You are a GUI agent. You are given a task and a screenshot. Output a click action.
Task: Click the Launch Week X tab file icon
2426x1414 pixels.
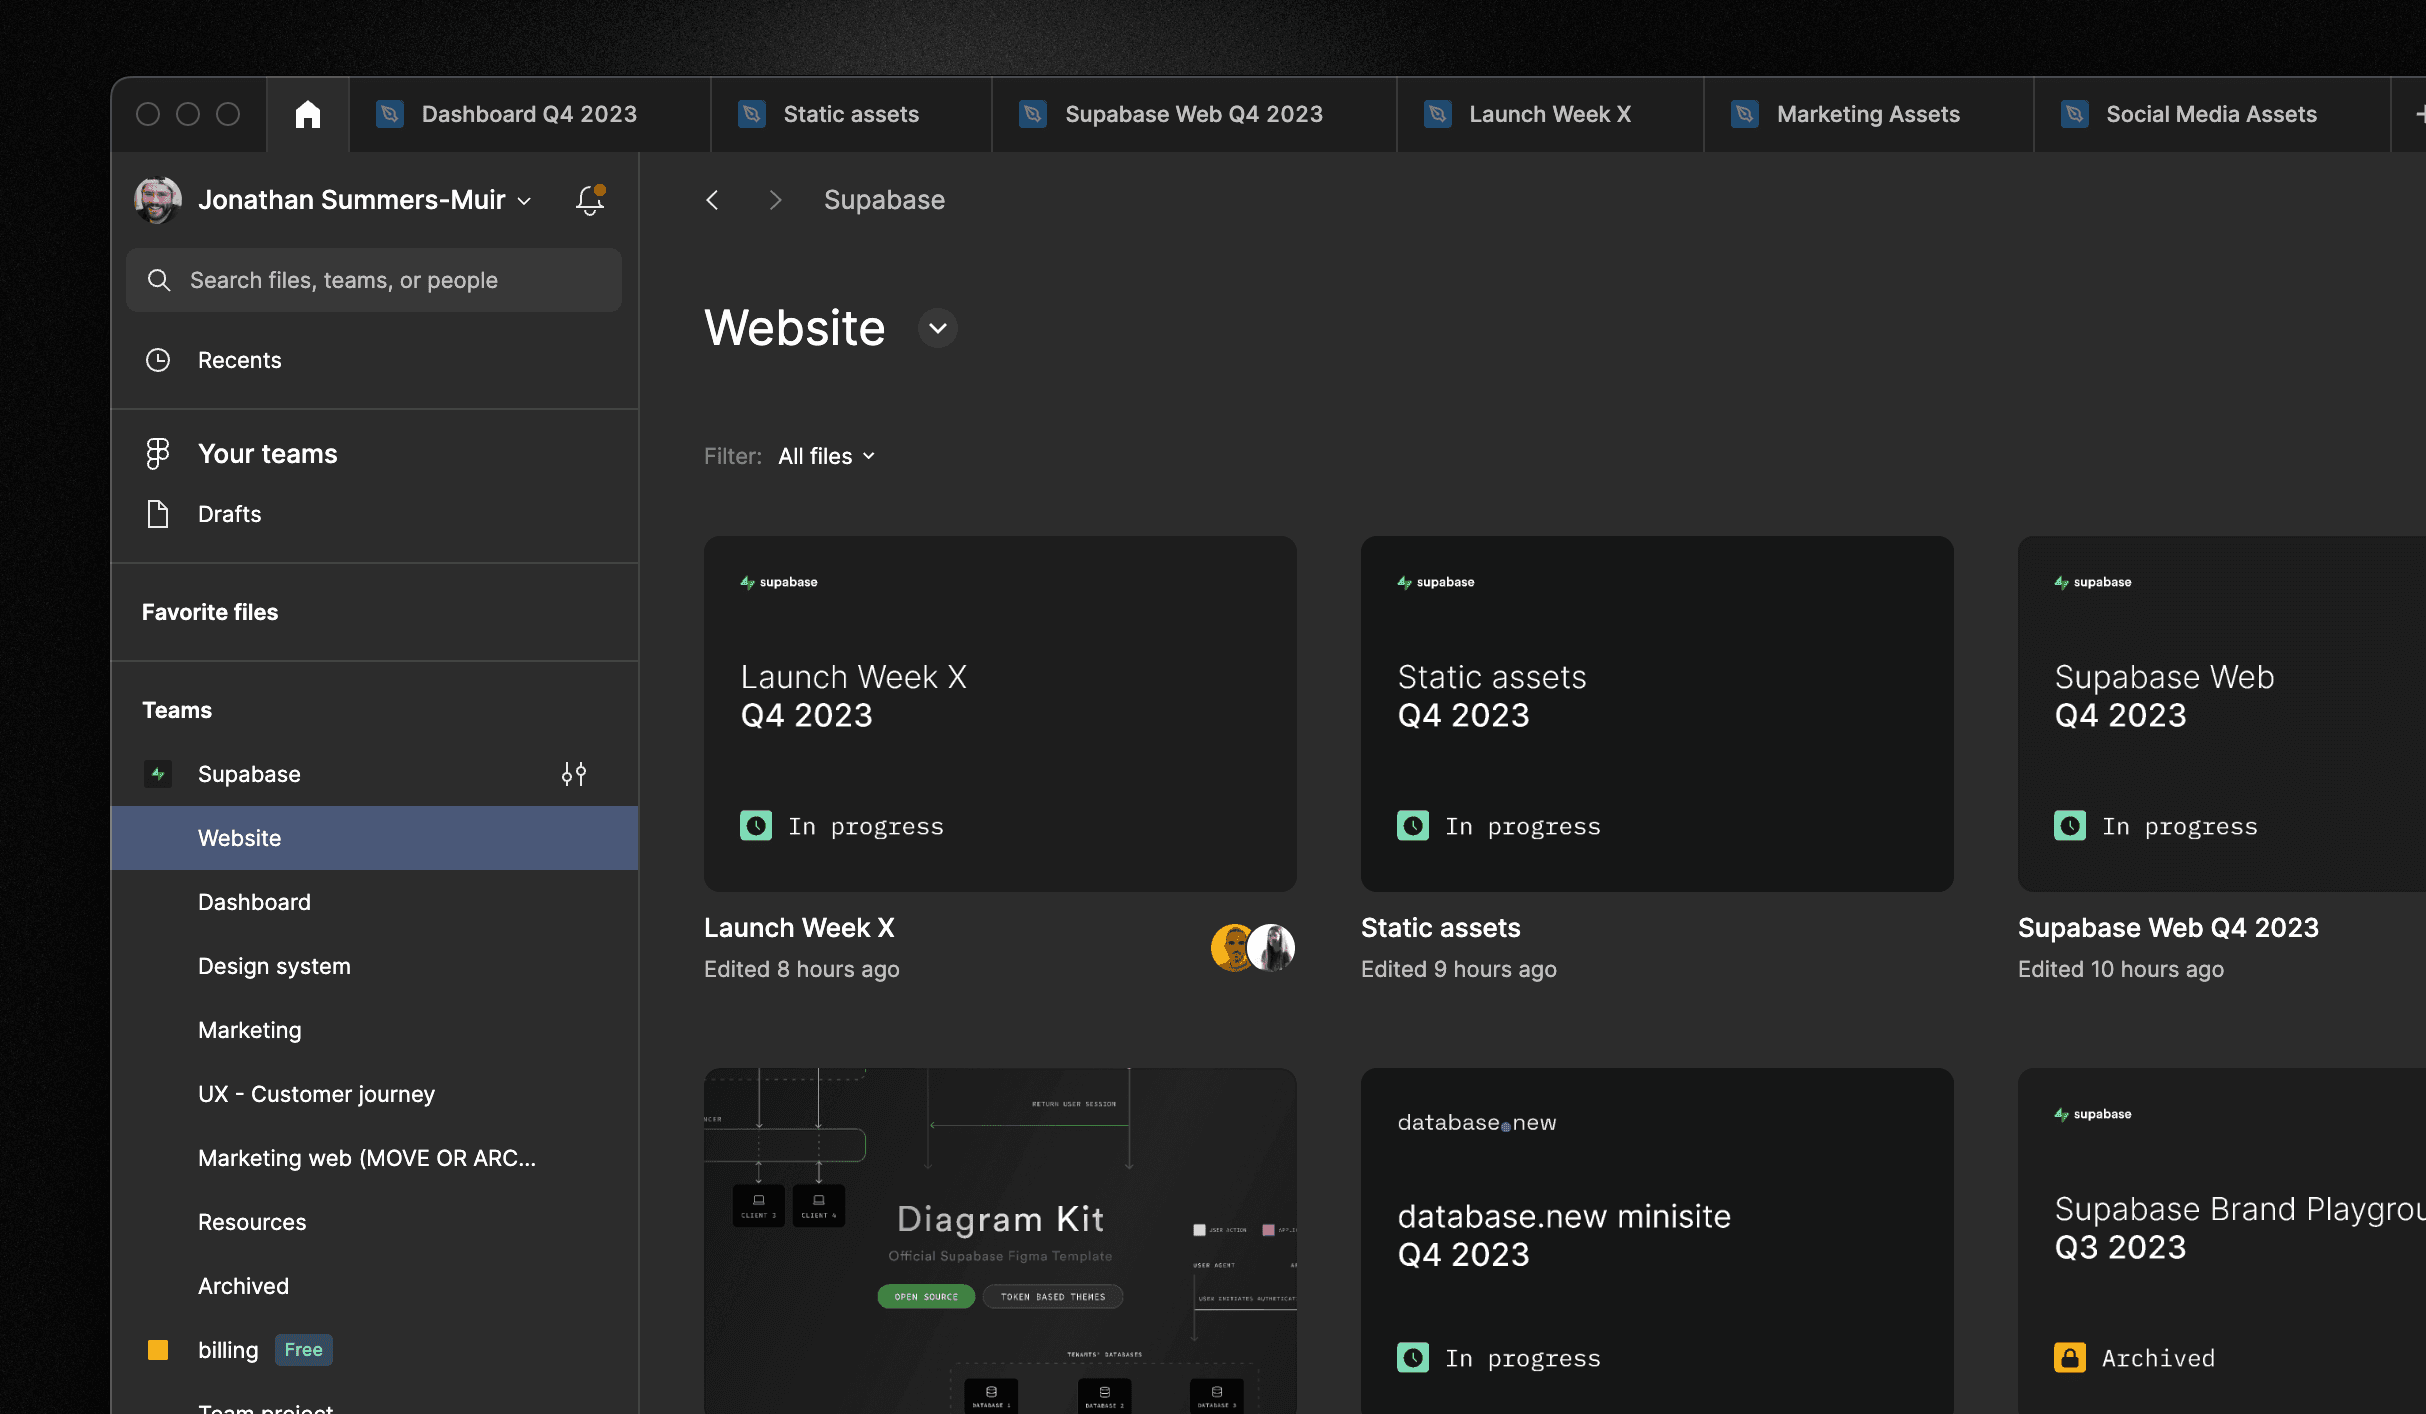click(x=1437, y=114)
